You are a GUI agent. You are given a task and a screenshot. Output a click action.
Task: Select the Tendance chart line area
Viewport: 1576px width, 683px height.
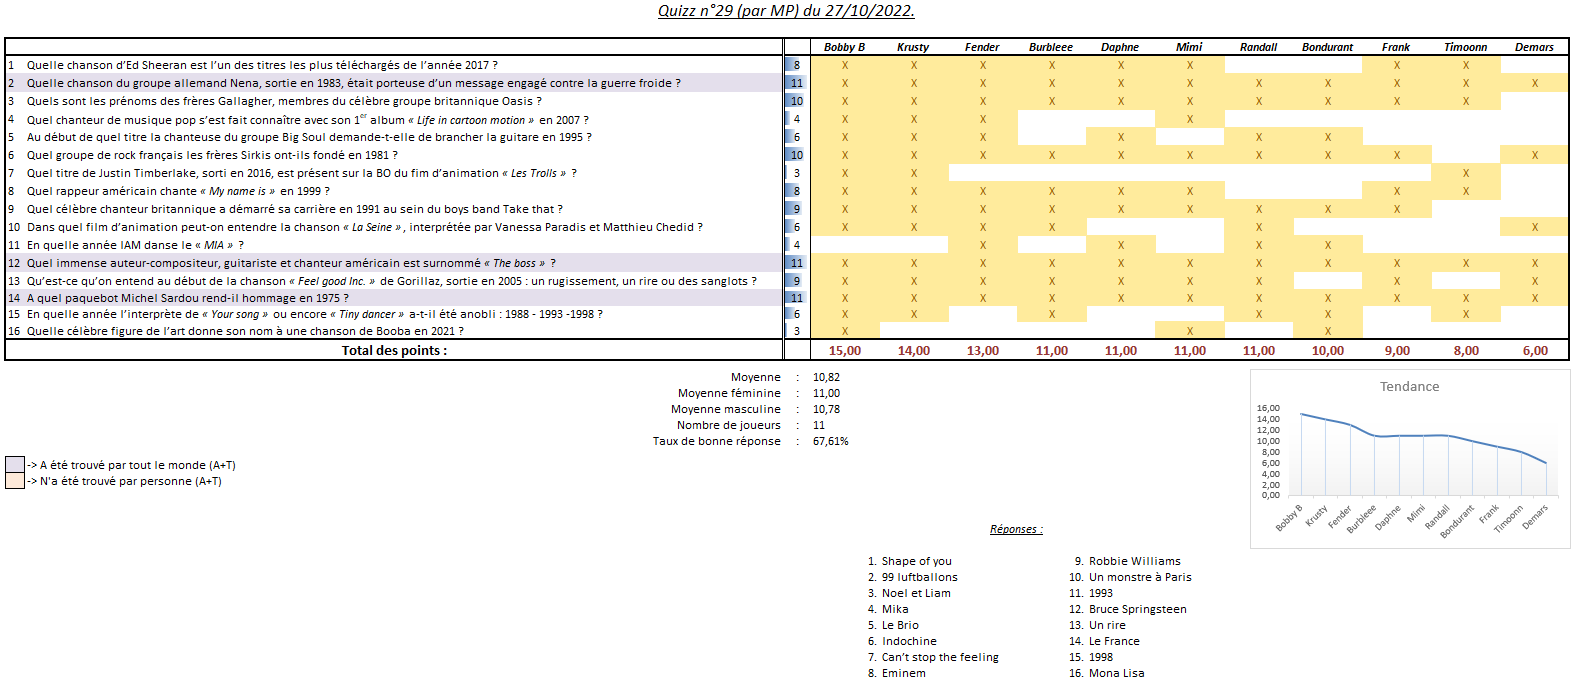point(1422,453)
